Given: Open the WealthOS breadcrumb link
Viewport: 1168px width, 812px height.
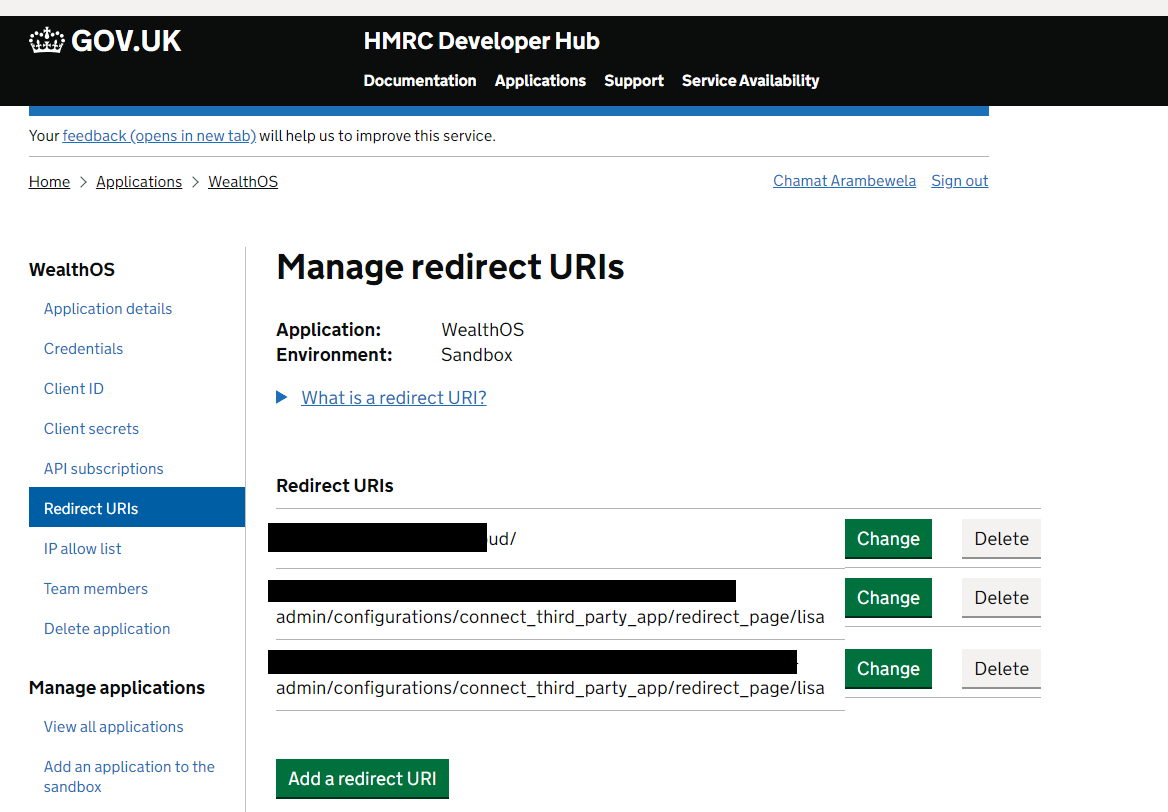Looking at the screenshot, I should pyautogui.click(x=243, y=182).
